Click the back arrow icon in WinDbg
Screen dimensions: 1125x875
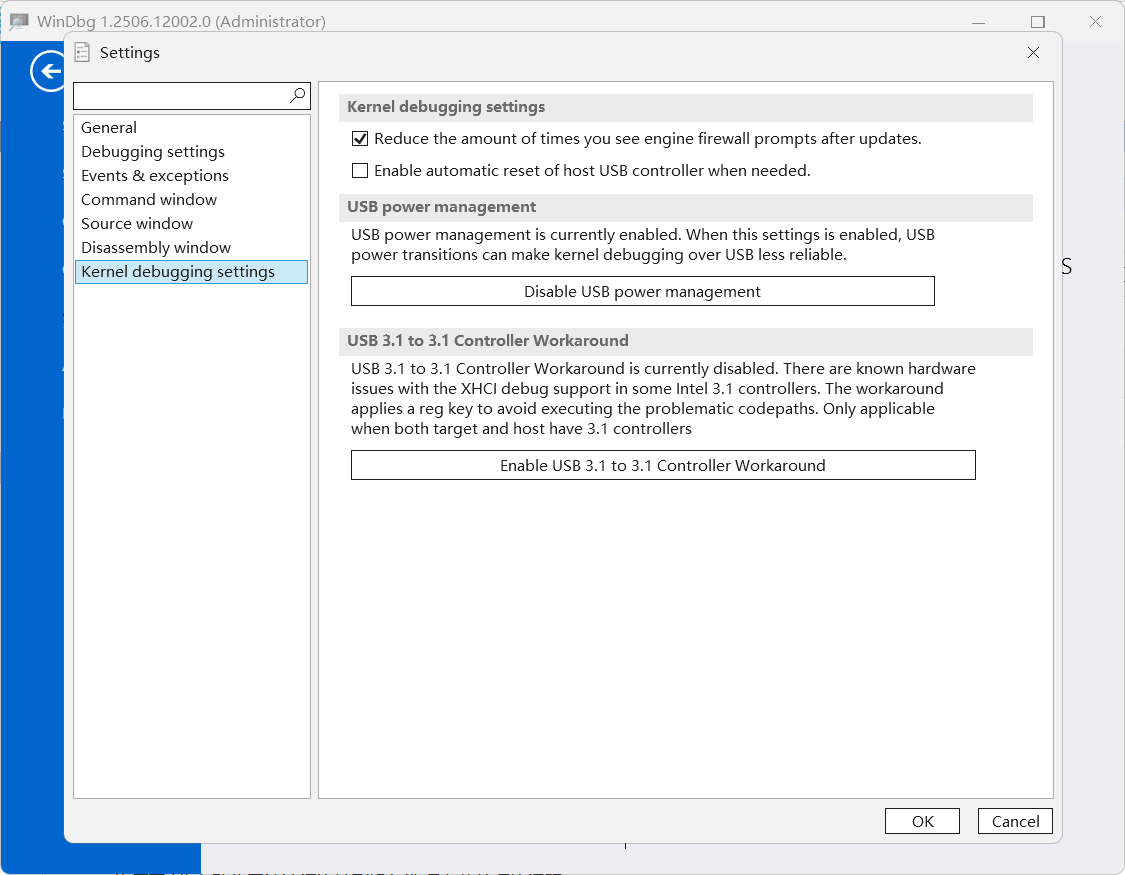[x=49, y=71]
